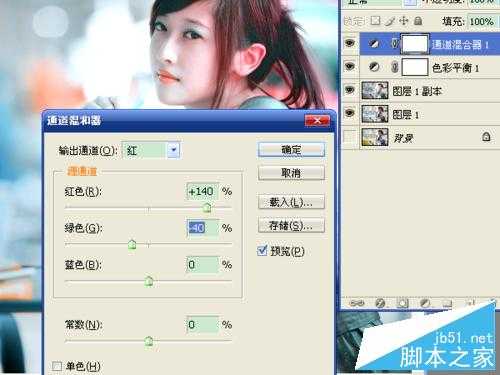Select mask thumbnail of 色彩平衡 1 layer

pyautogui.click(x=415, y=67)
